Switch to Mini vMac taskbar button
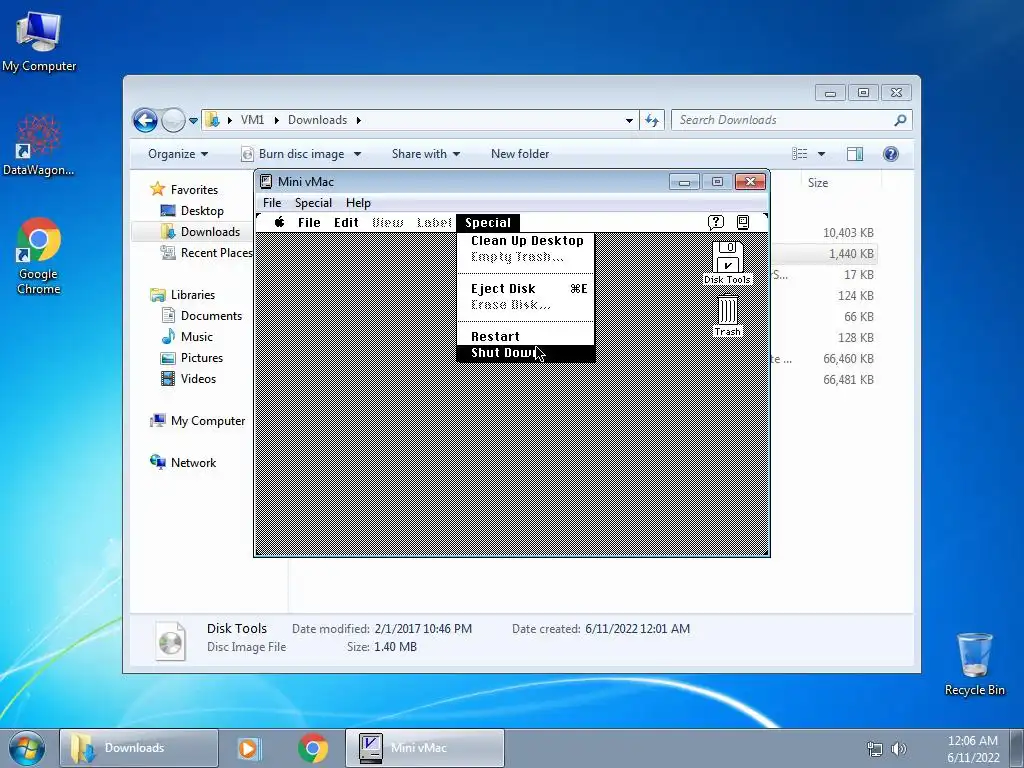 (424, 748)
